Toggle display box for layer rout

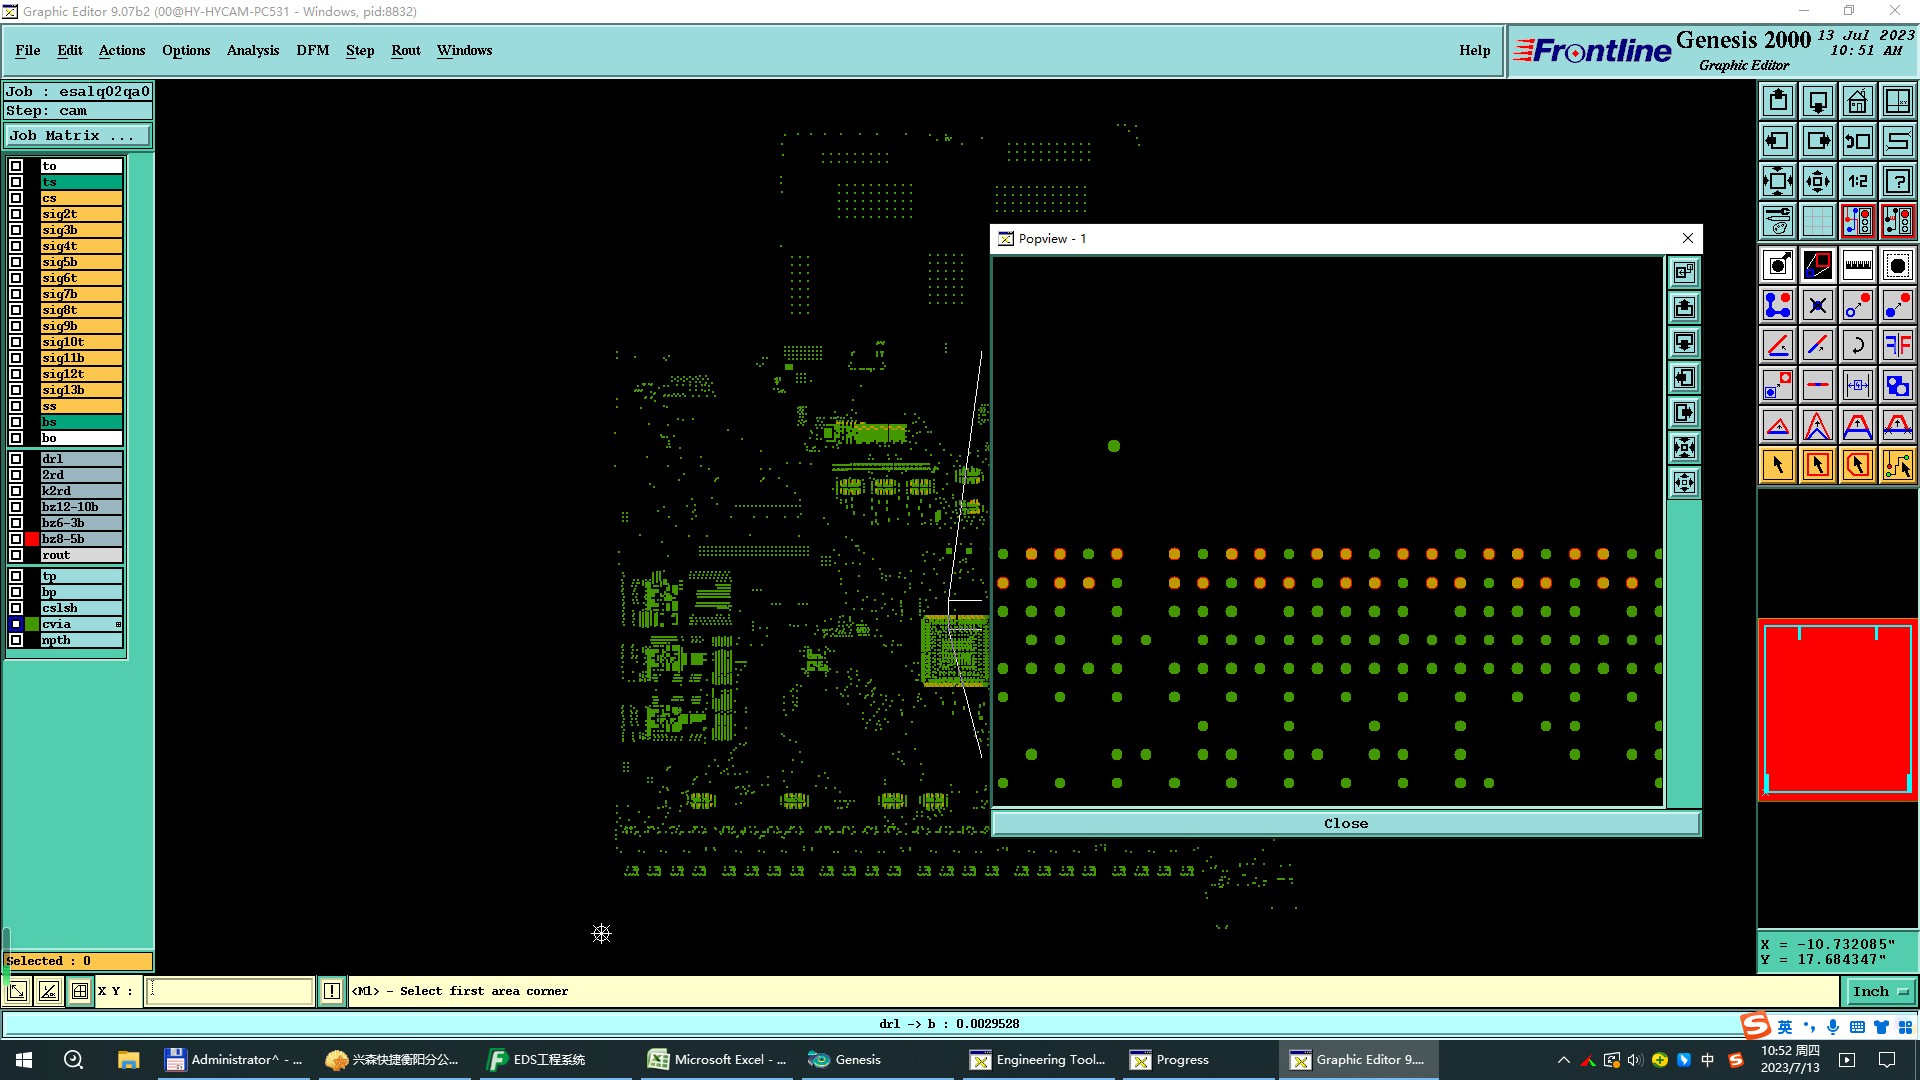coord(16,555)
